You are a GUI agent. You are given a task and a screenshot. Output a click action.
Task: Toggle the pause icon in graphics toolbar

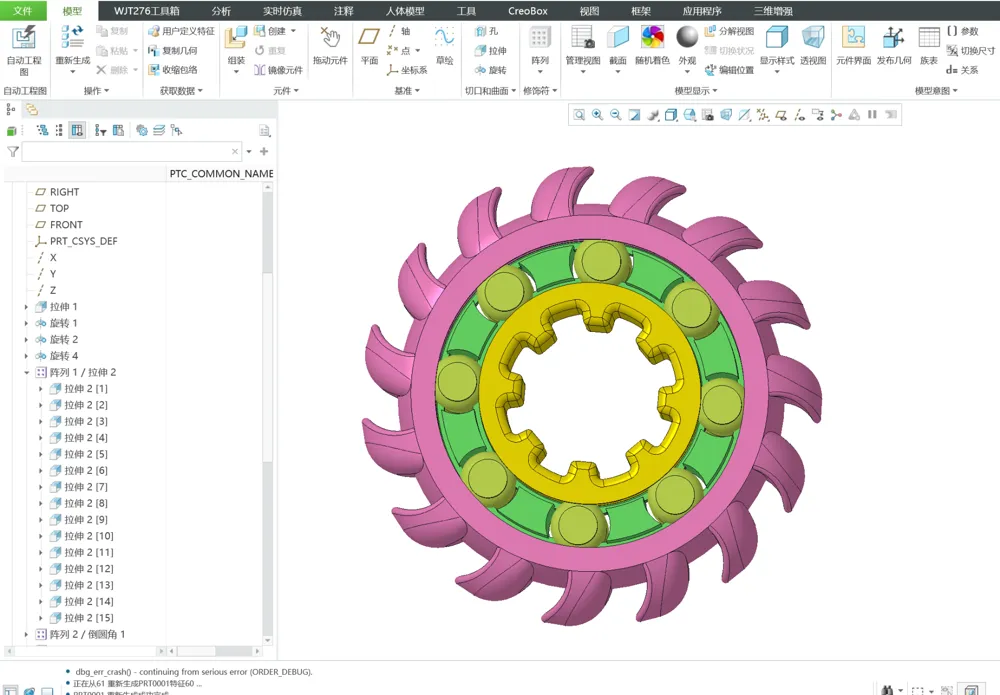(872, 115)
